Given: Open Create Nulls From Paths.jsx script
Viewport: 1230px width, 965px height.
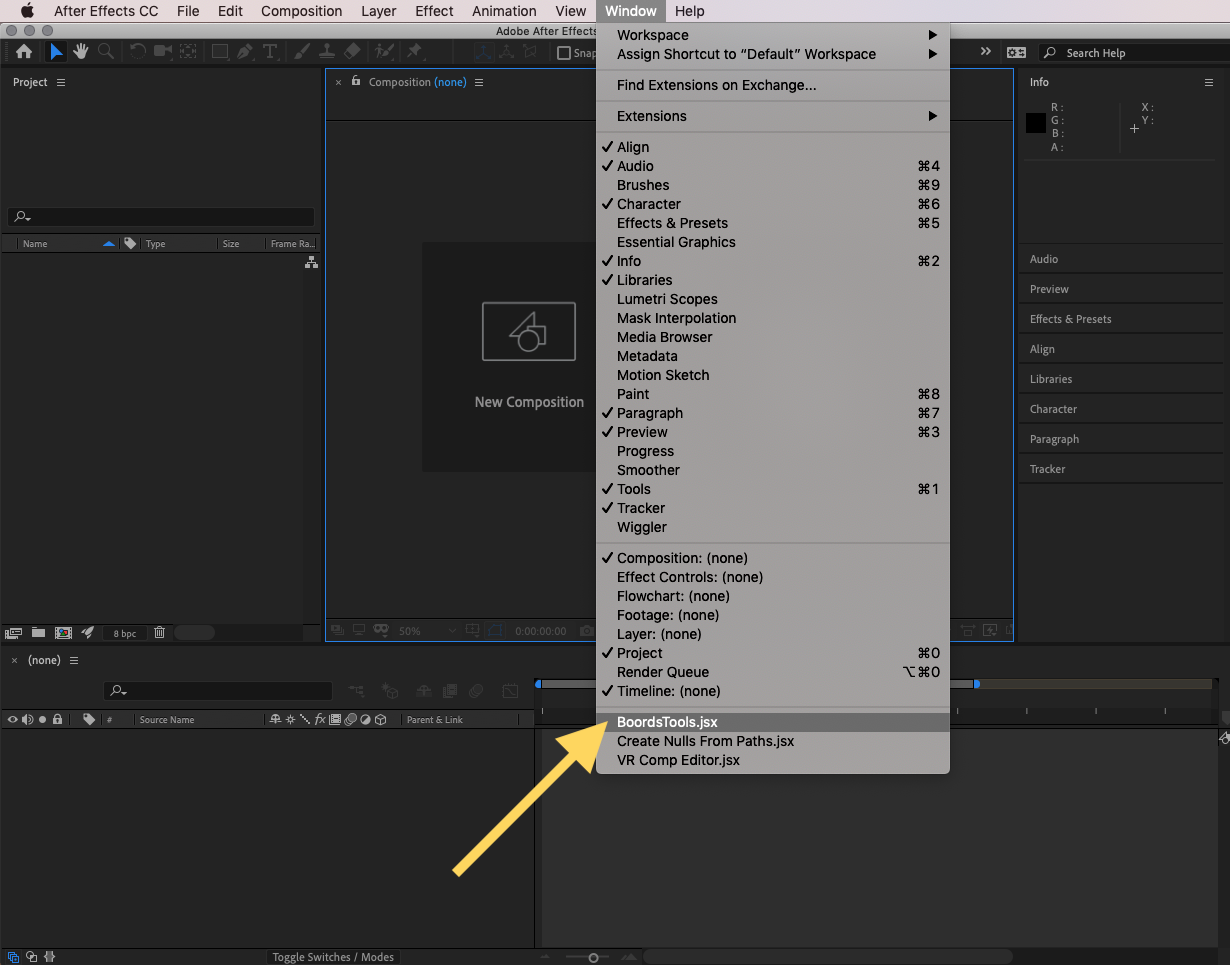Looking at the screenshot, I should click(772, 741).
